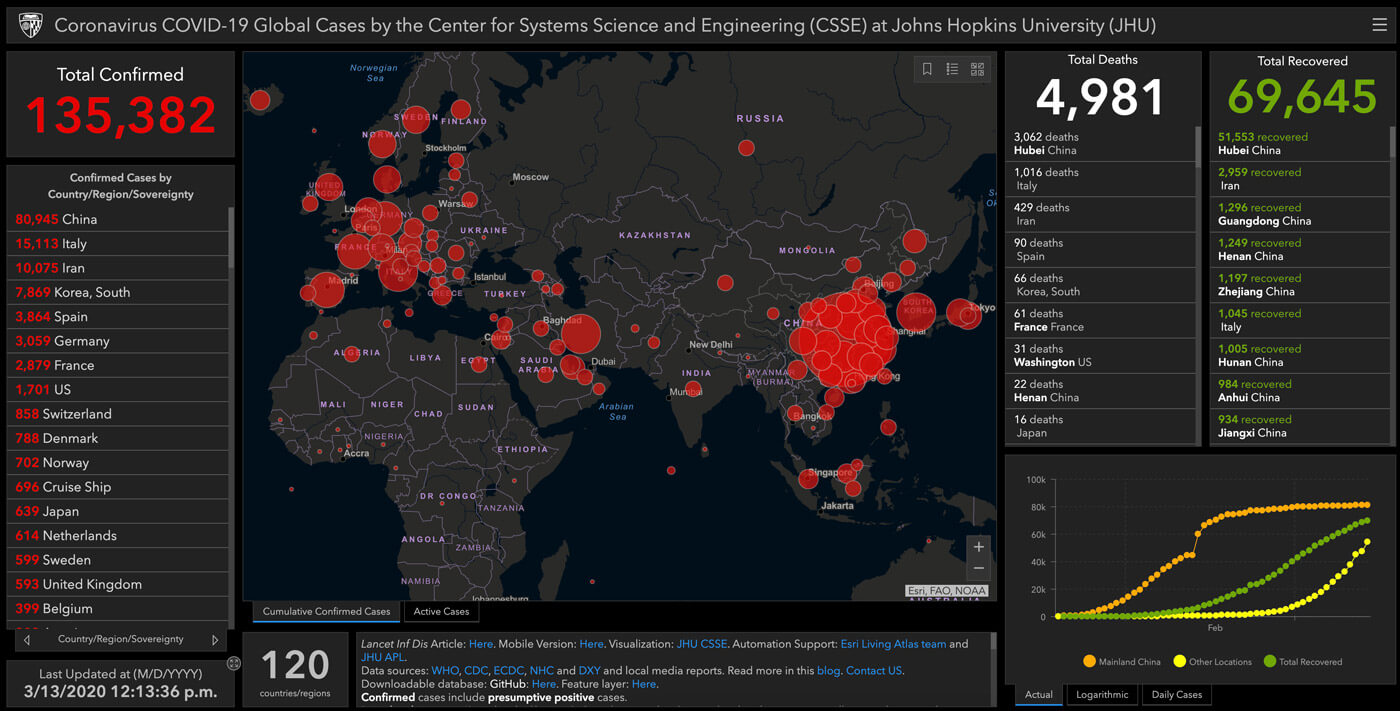Zoom out on the map
Image resolution: width=1400 pixels, height=711 pixels.
click(x=979, y=569)
